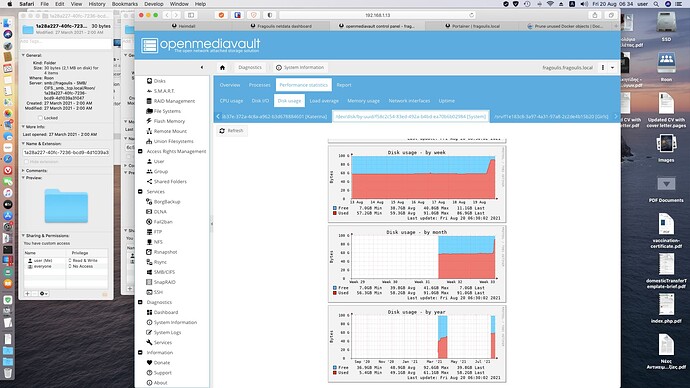The height and width of the screenshot is (388, 690).
Task: Open the fragoulis.fragoulis.local user dropdown arrow
Action: coord(612,68)
